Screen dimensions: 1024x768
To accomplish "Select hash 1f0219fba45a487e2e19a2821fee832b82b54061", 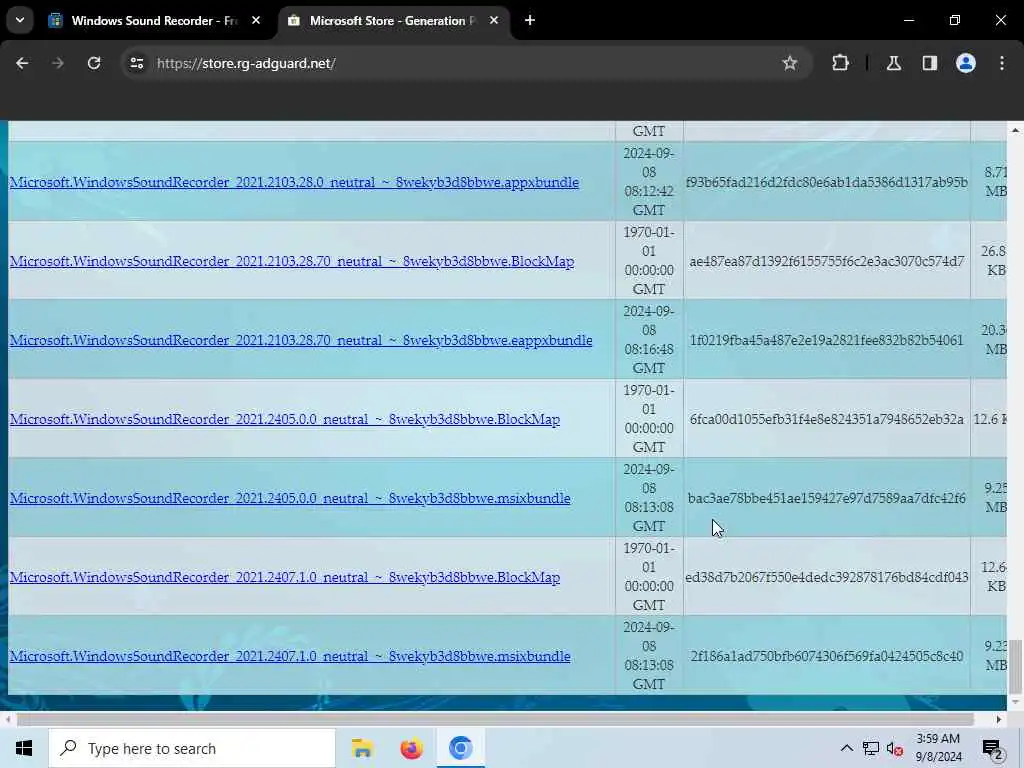I will coord(827,340).
